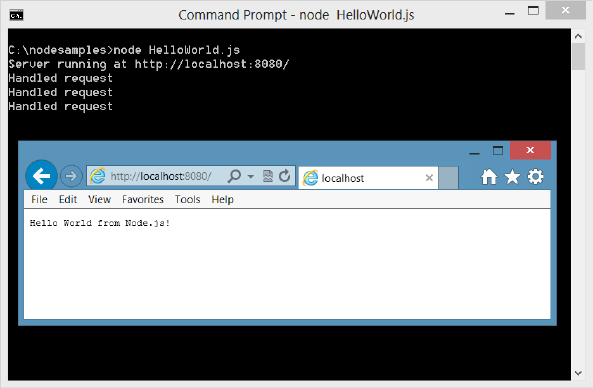Screen dimensions: 593x388
Task: Click the Search magnifier icon in address bar
Action: click(234, 176)
